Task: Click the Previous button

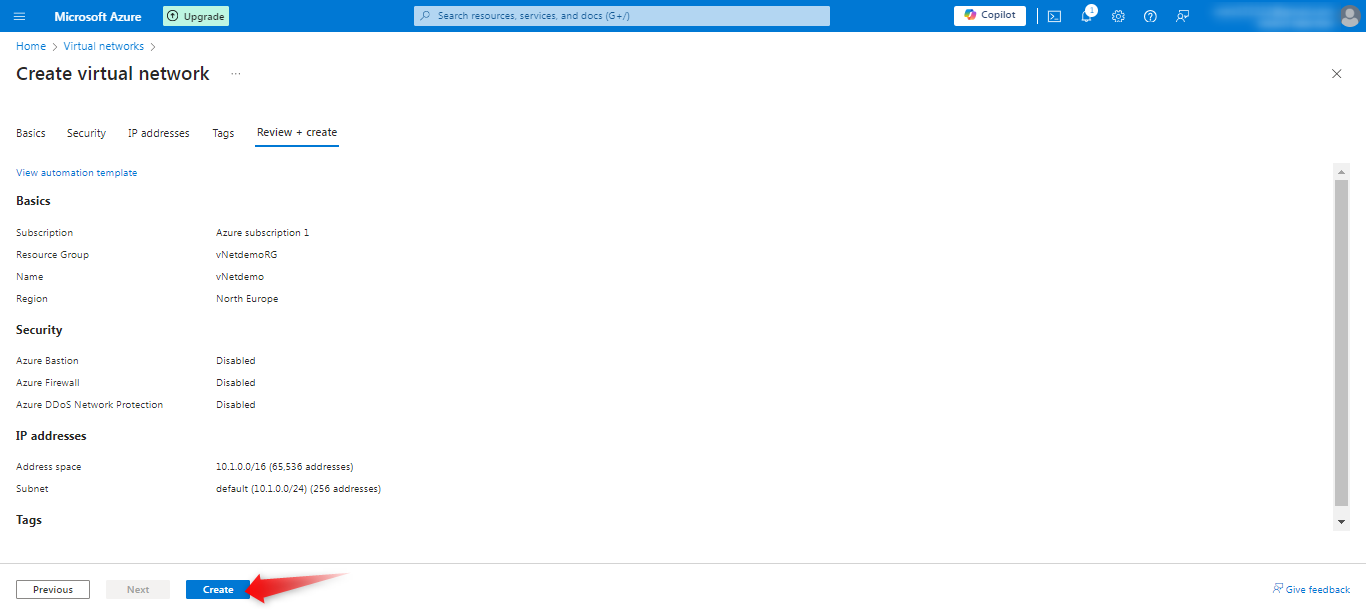Action: point(53,590)
